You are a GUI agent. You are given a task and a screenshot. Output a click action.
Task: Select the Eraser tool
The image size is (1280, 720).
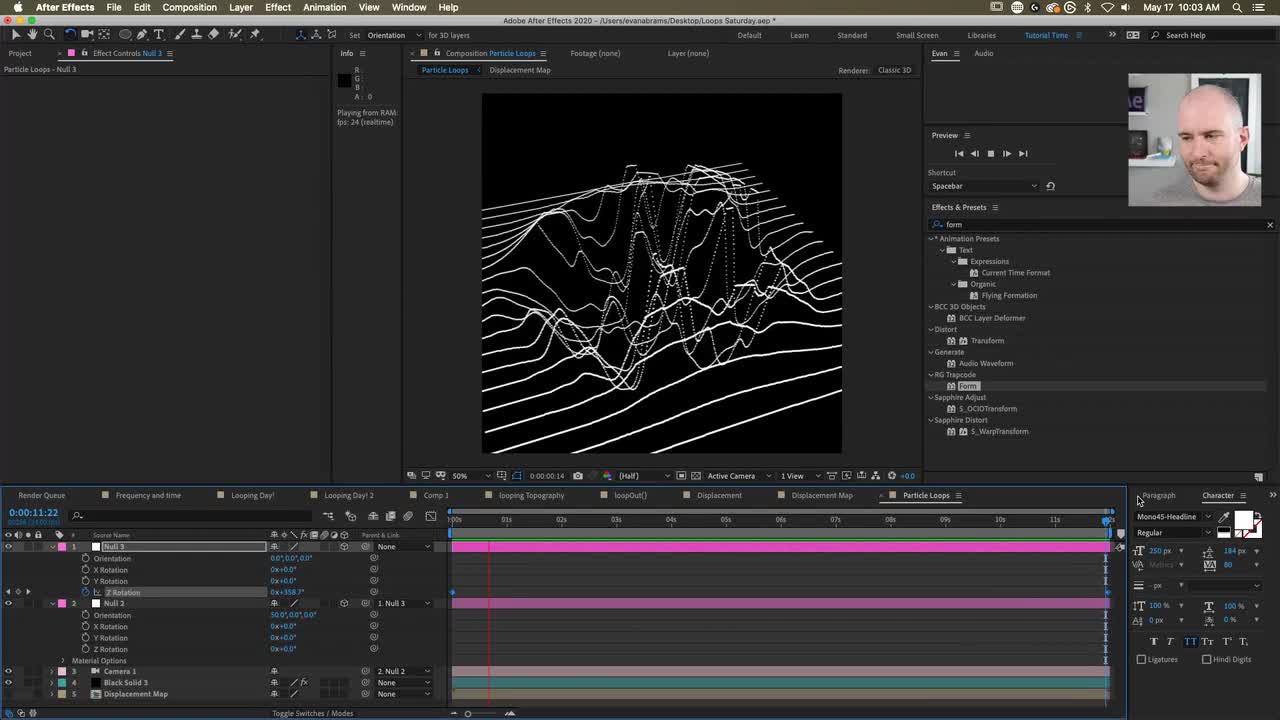coord(213,34)
